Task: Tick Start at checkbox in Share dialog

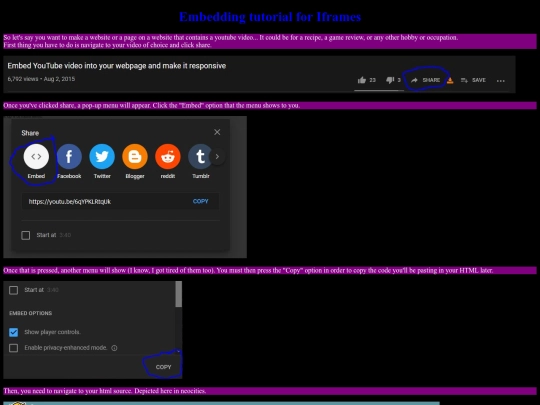Action: coord(25,235)
